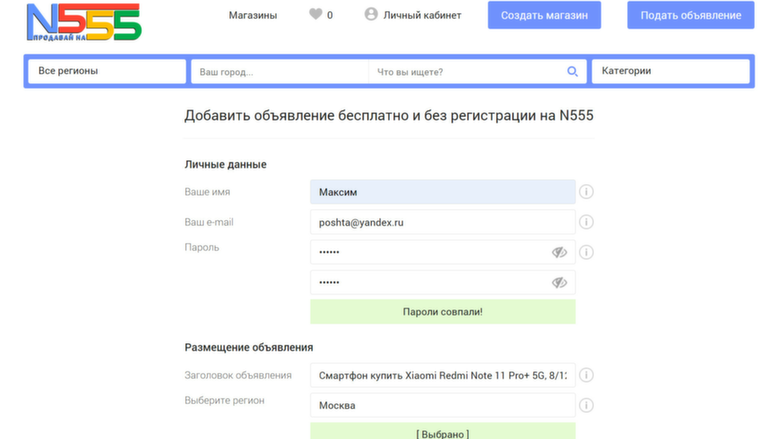
Task: Click the 'Что вы ищете?' search field
Action: coord(465,72)
